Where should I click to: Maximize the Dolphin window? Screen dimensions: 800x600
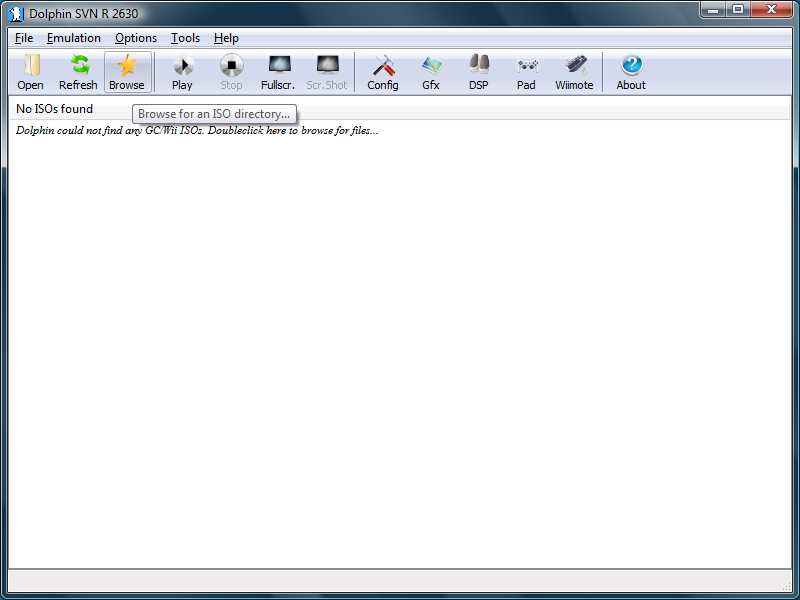click(x=738, y=10)
